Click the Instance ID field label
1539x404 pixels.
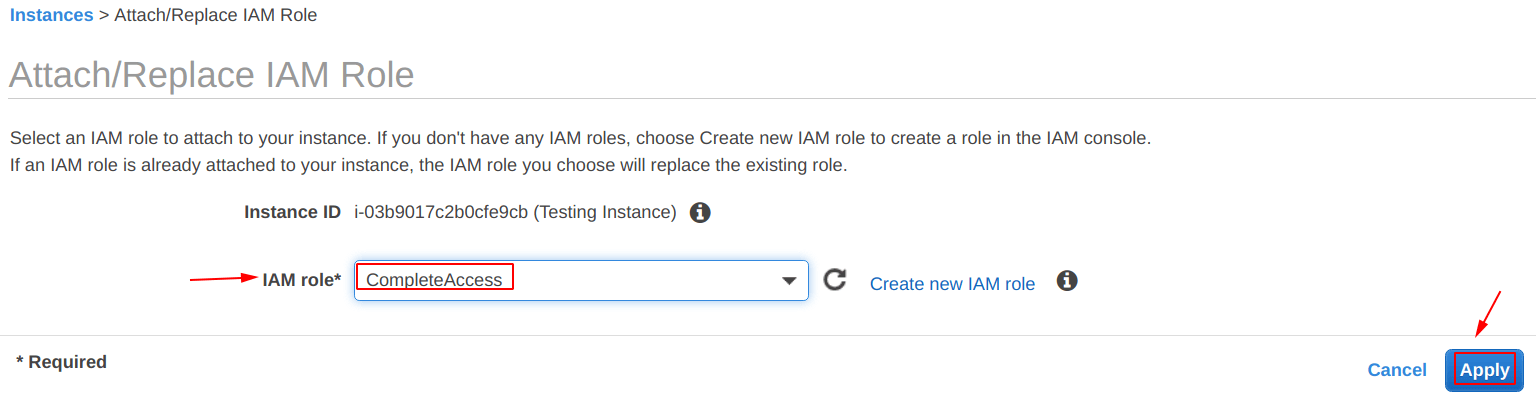click(293, 212)
